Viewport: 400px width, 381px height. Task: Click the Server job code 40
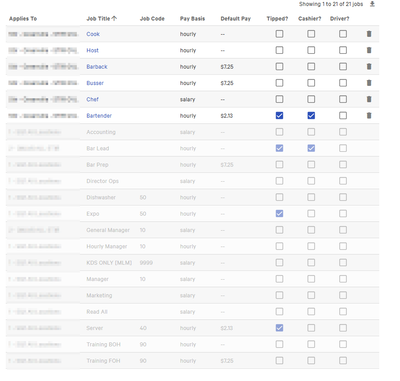point(143,328)
